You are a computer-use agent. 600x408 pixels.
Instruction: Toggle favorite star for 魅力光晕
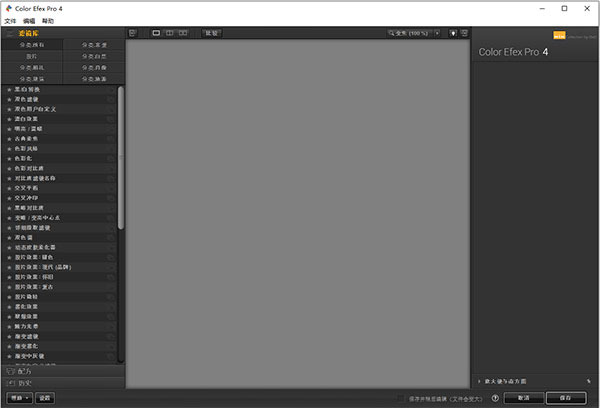coord(9,326)
